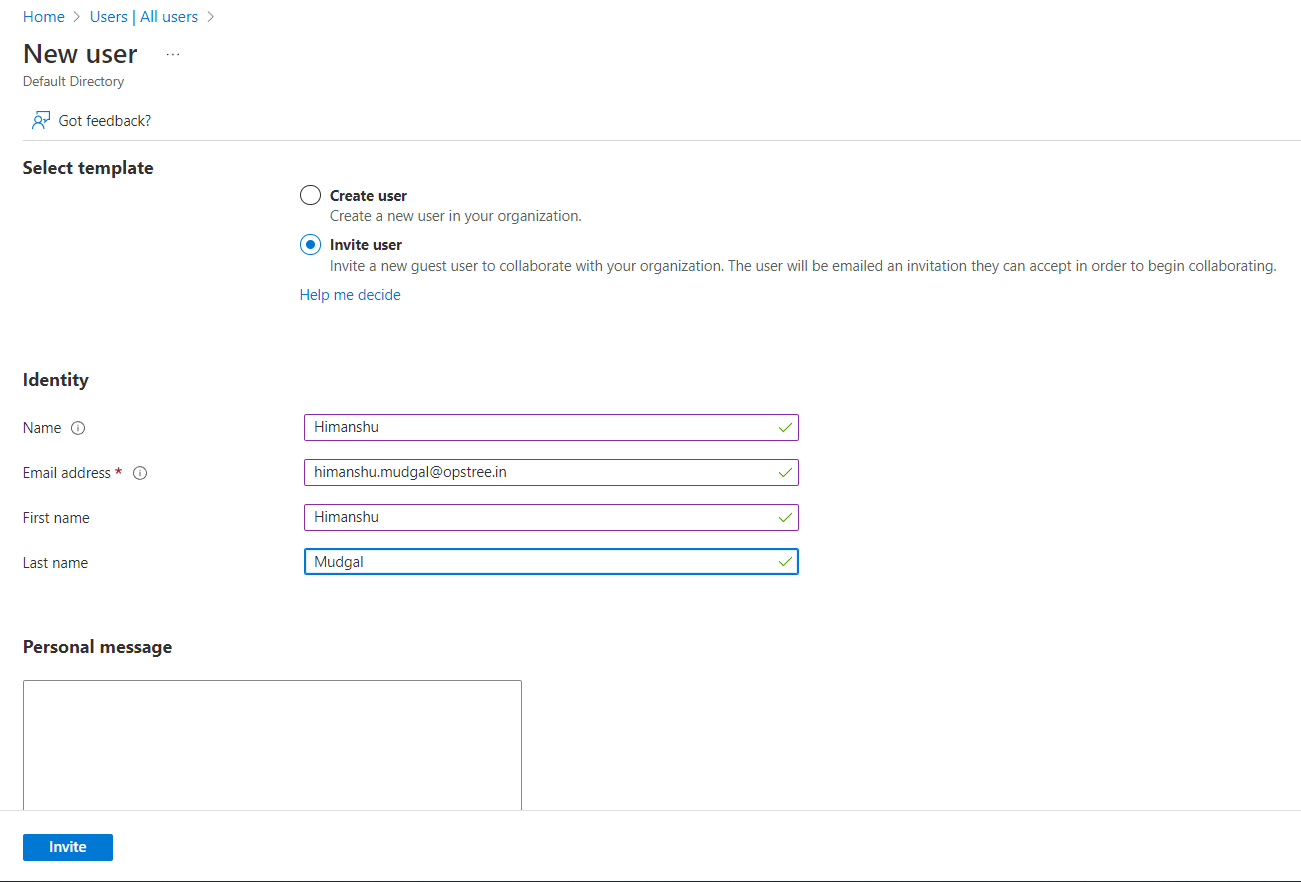Open the ellipsis menu beside New user
The image size is (1301, 882).
(173, 54)
